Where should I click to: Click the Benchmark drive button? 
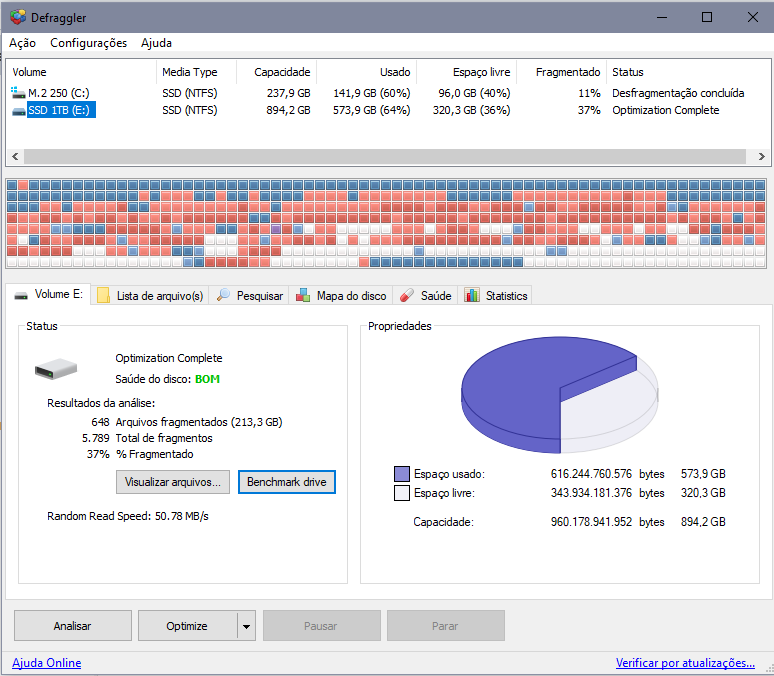tap(287, 482)
